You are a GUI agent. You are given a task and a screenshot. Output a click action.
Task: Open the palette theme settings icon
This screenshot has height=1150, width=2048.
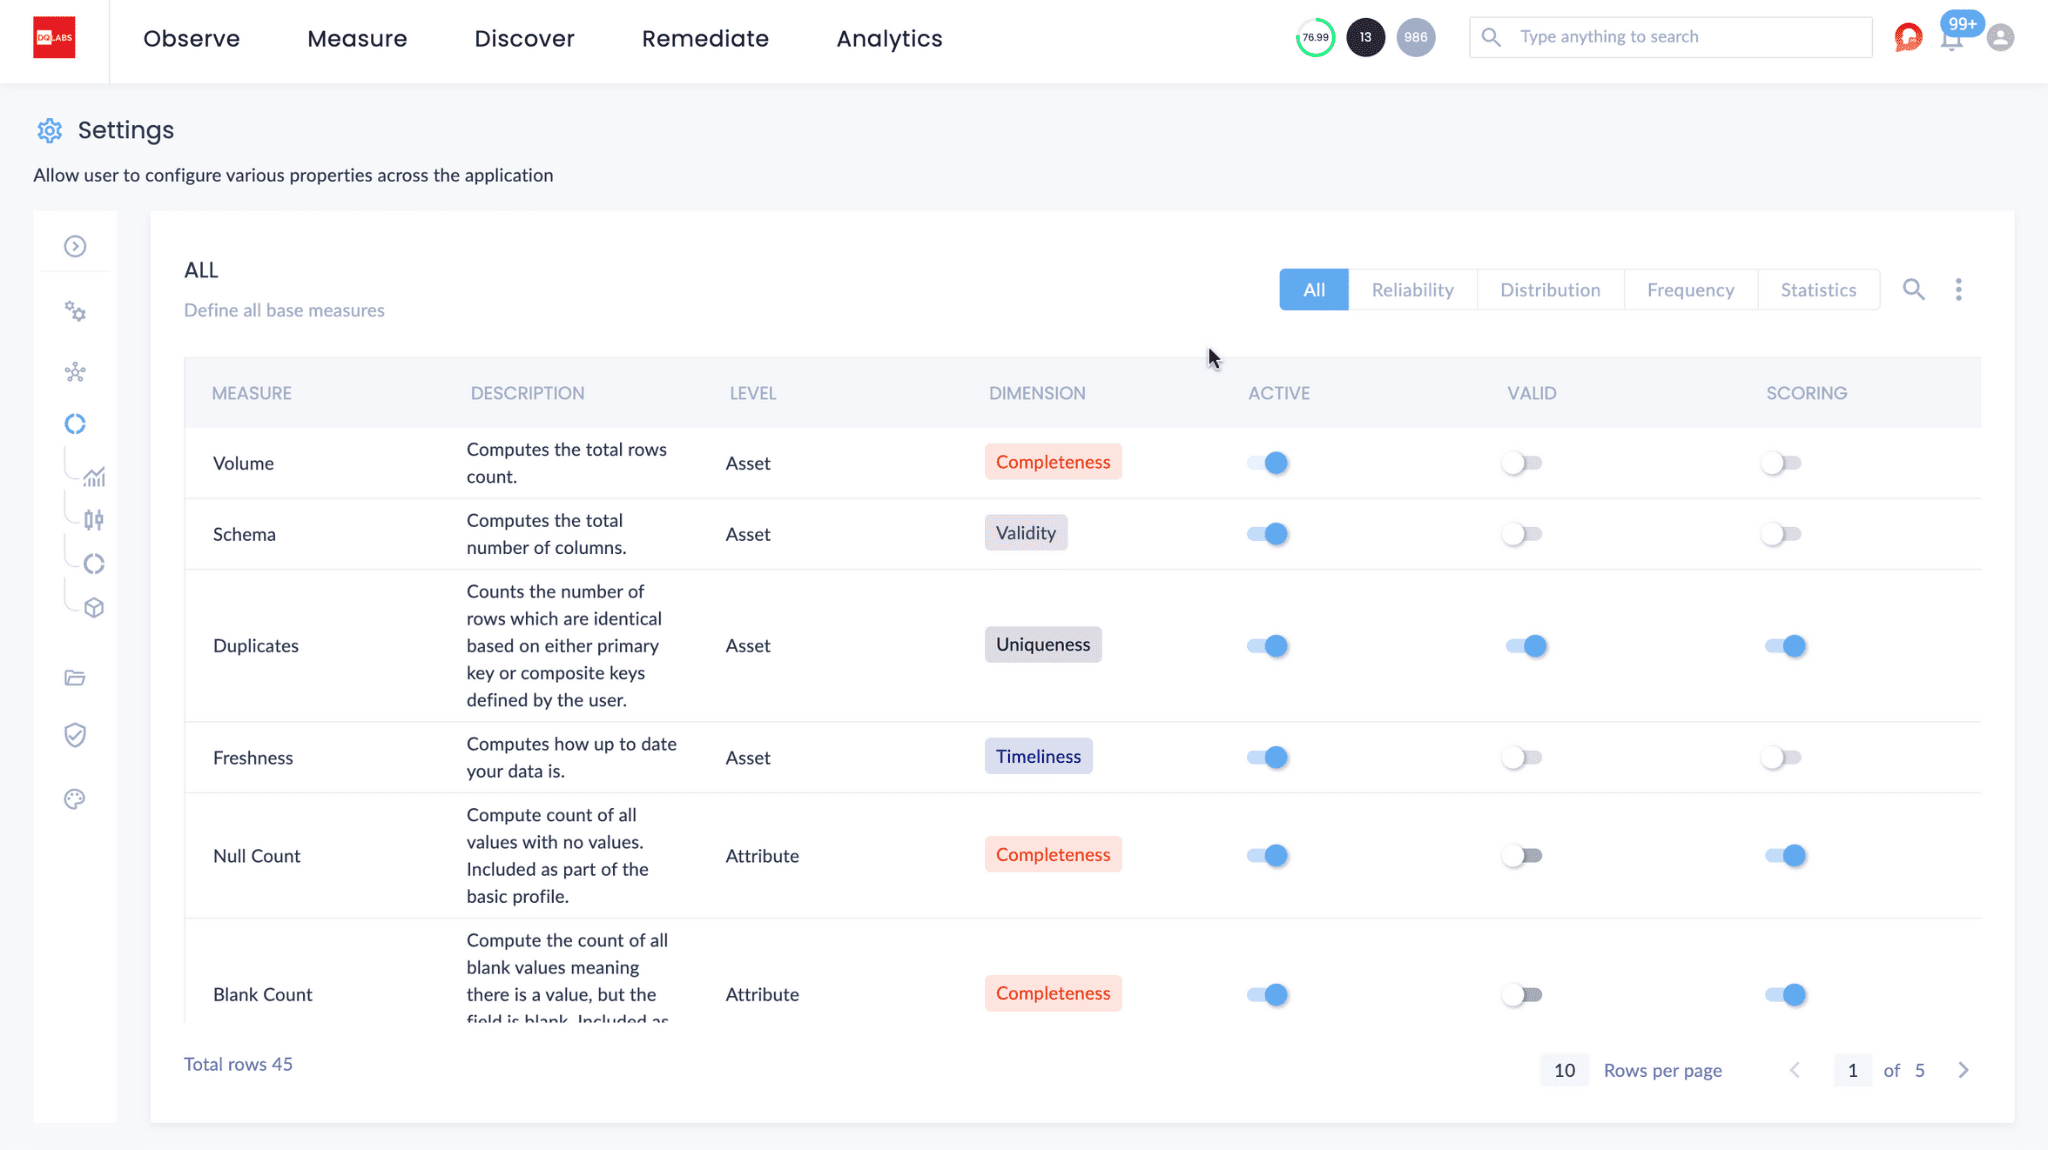75,799
